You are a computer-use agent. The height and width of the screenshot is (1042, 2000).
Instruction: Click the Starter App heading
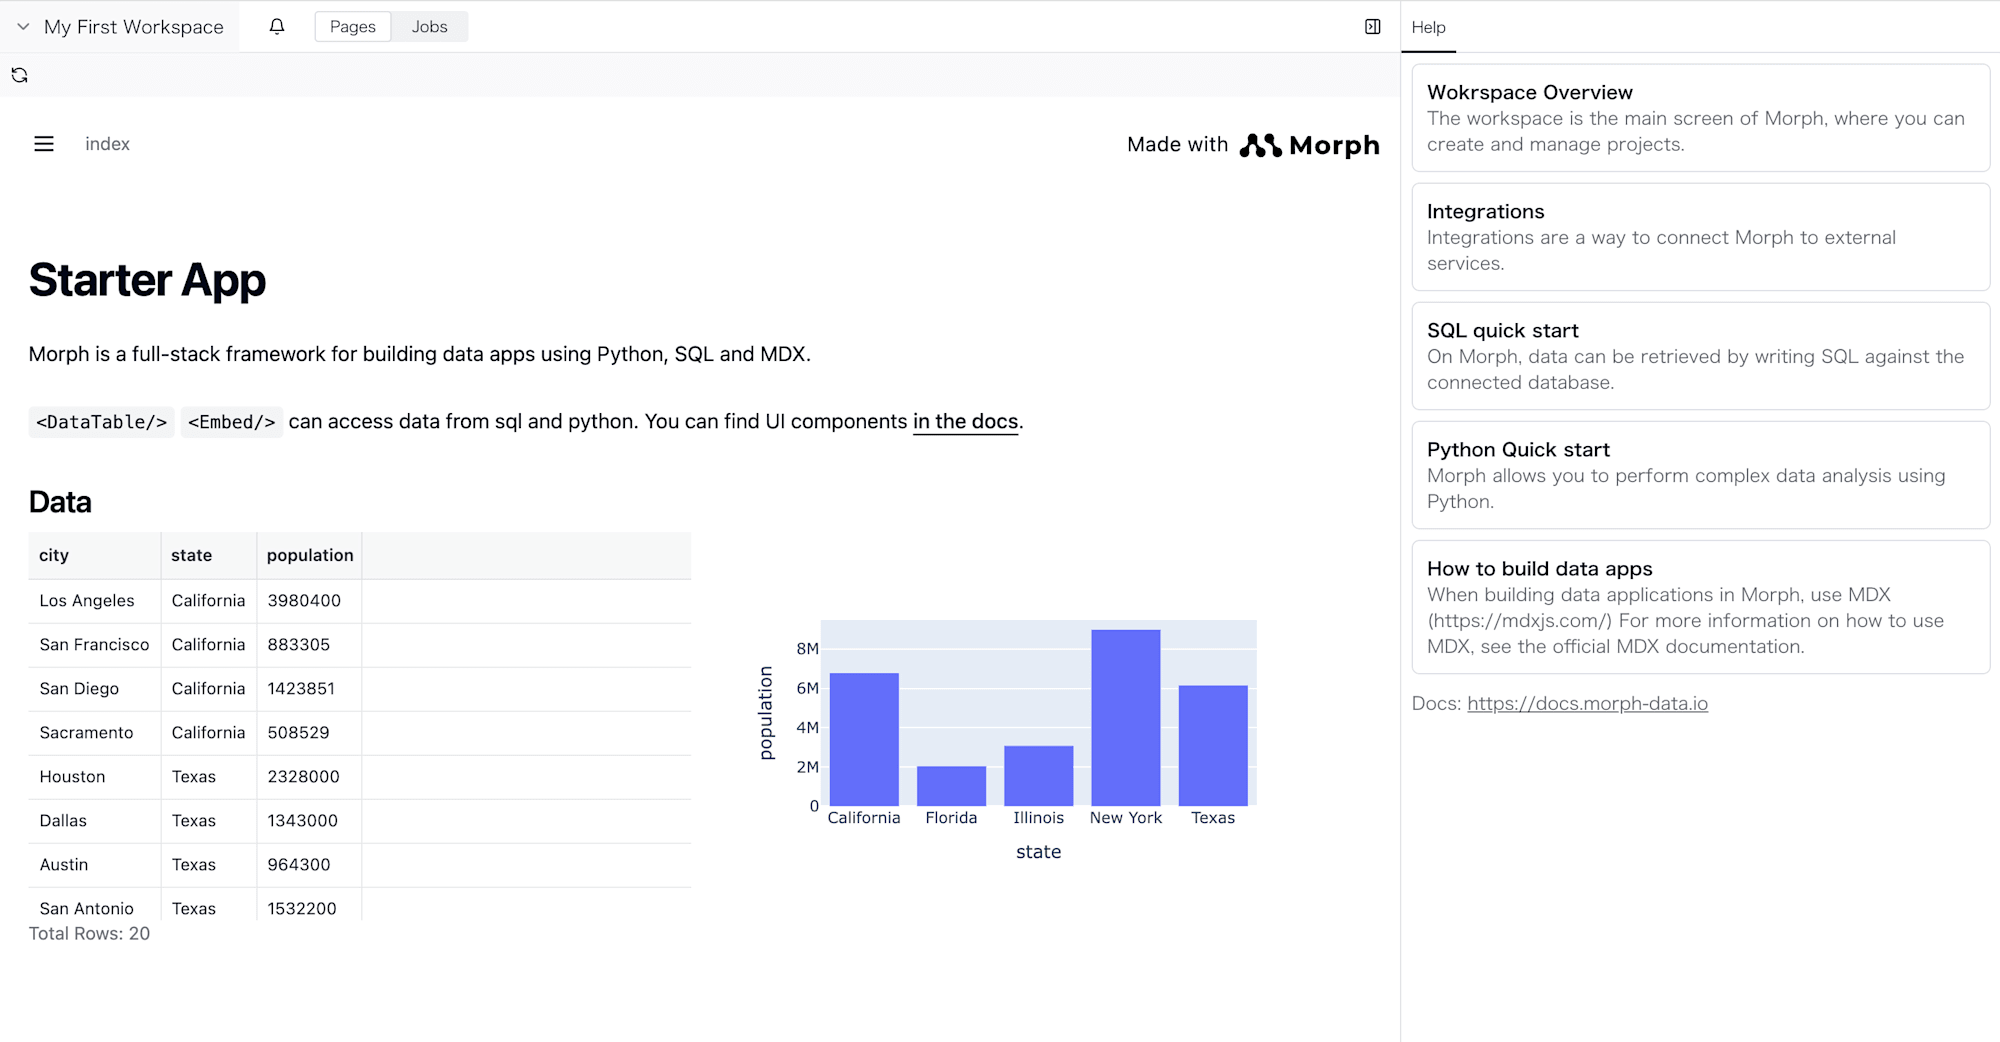pyautogui.click(x=147, y=280)
